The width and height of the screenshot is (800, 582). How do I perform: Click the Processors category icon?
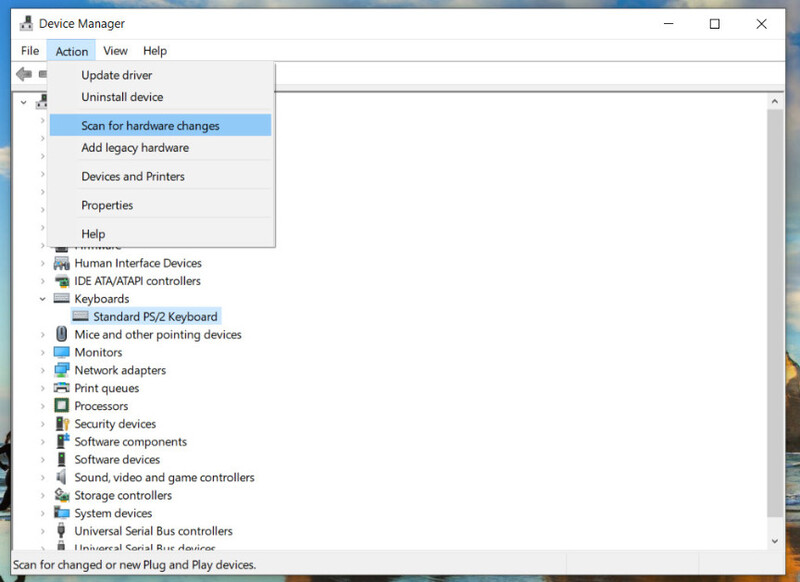(x=62, y=406)
